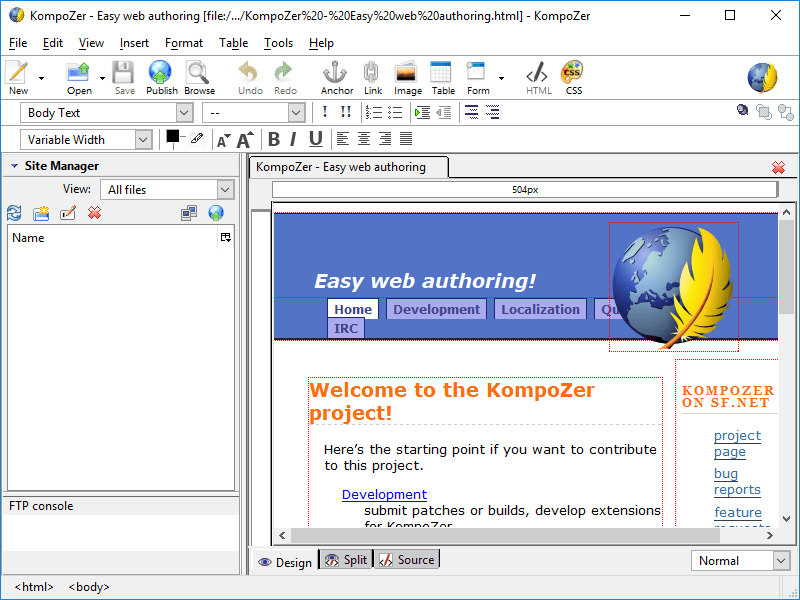Open the Body Text paragraph format dropdown
800x600 pixels.
107,113
